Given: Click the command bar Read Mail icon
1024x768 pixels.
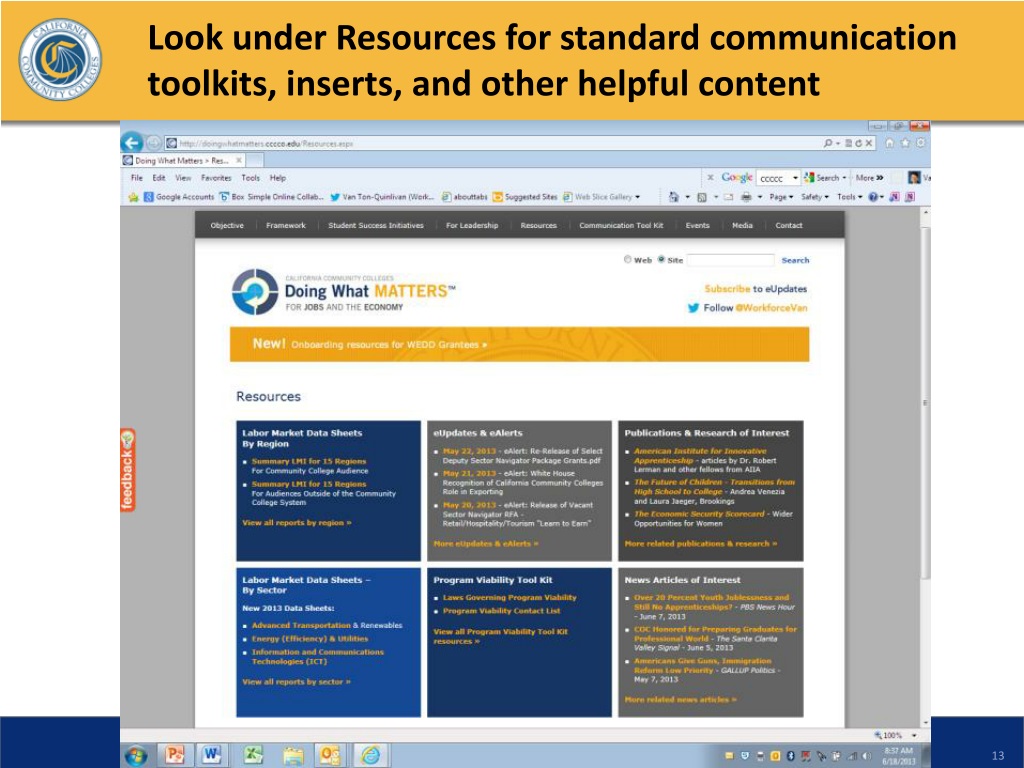Looking at the screenshot, I should [x=728, y=197].
